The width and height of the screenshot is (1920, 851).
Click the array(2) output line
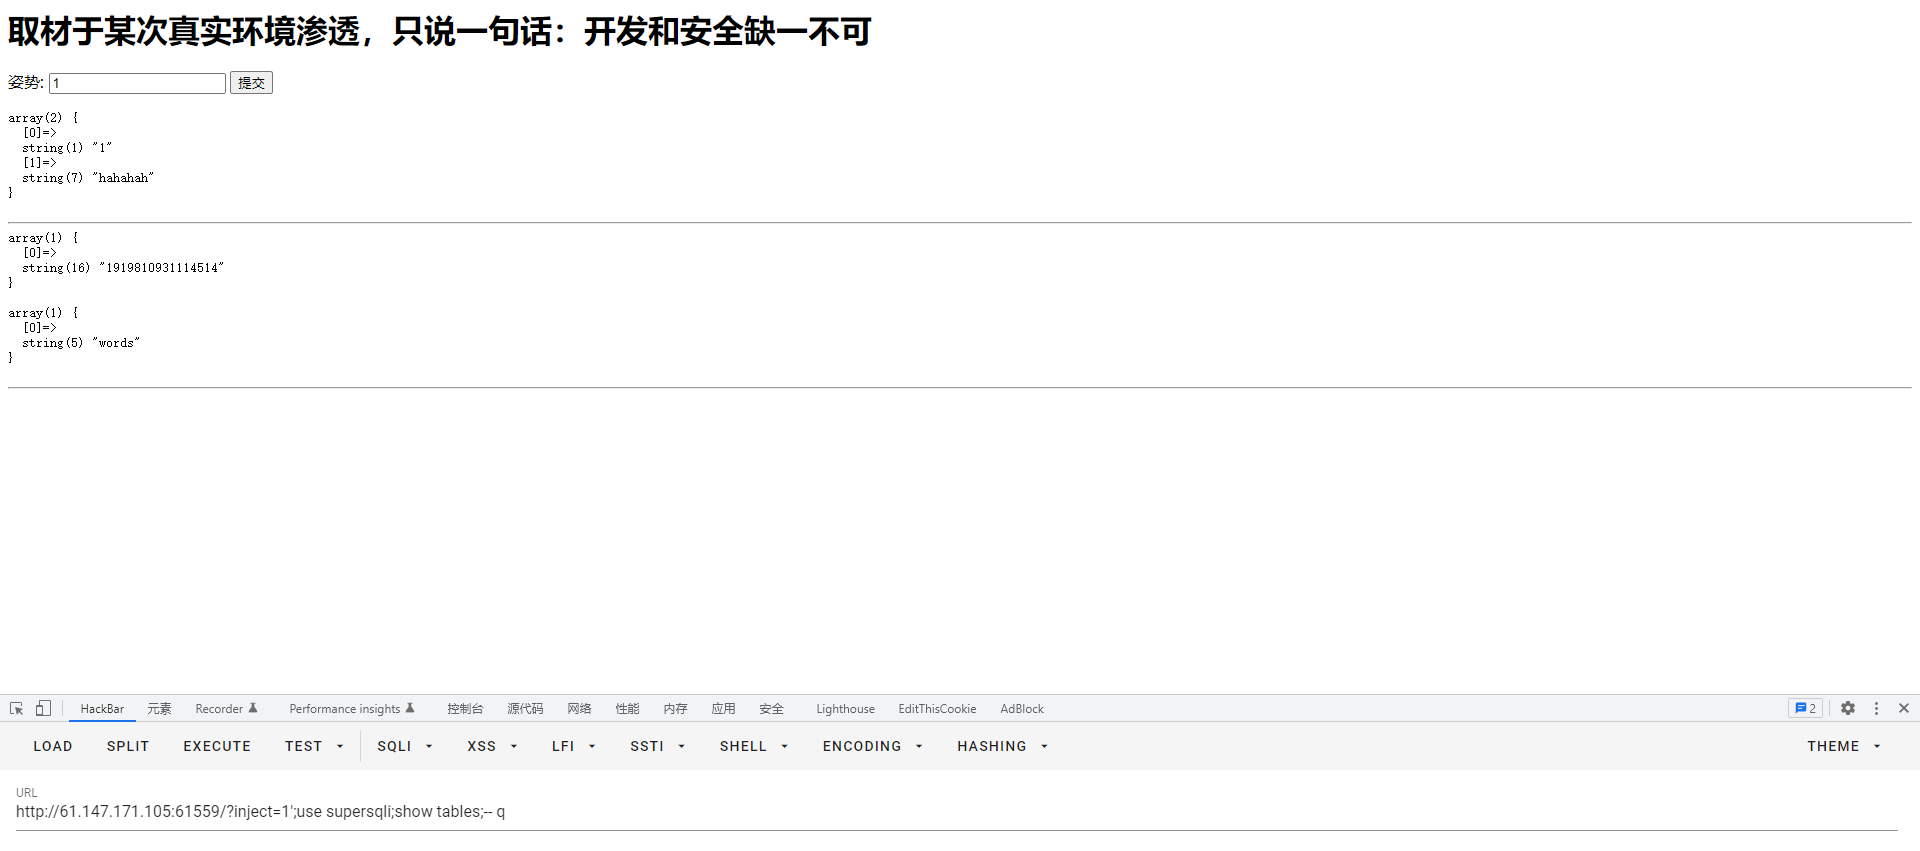coord(43,118)
